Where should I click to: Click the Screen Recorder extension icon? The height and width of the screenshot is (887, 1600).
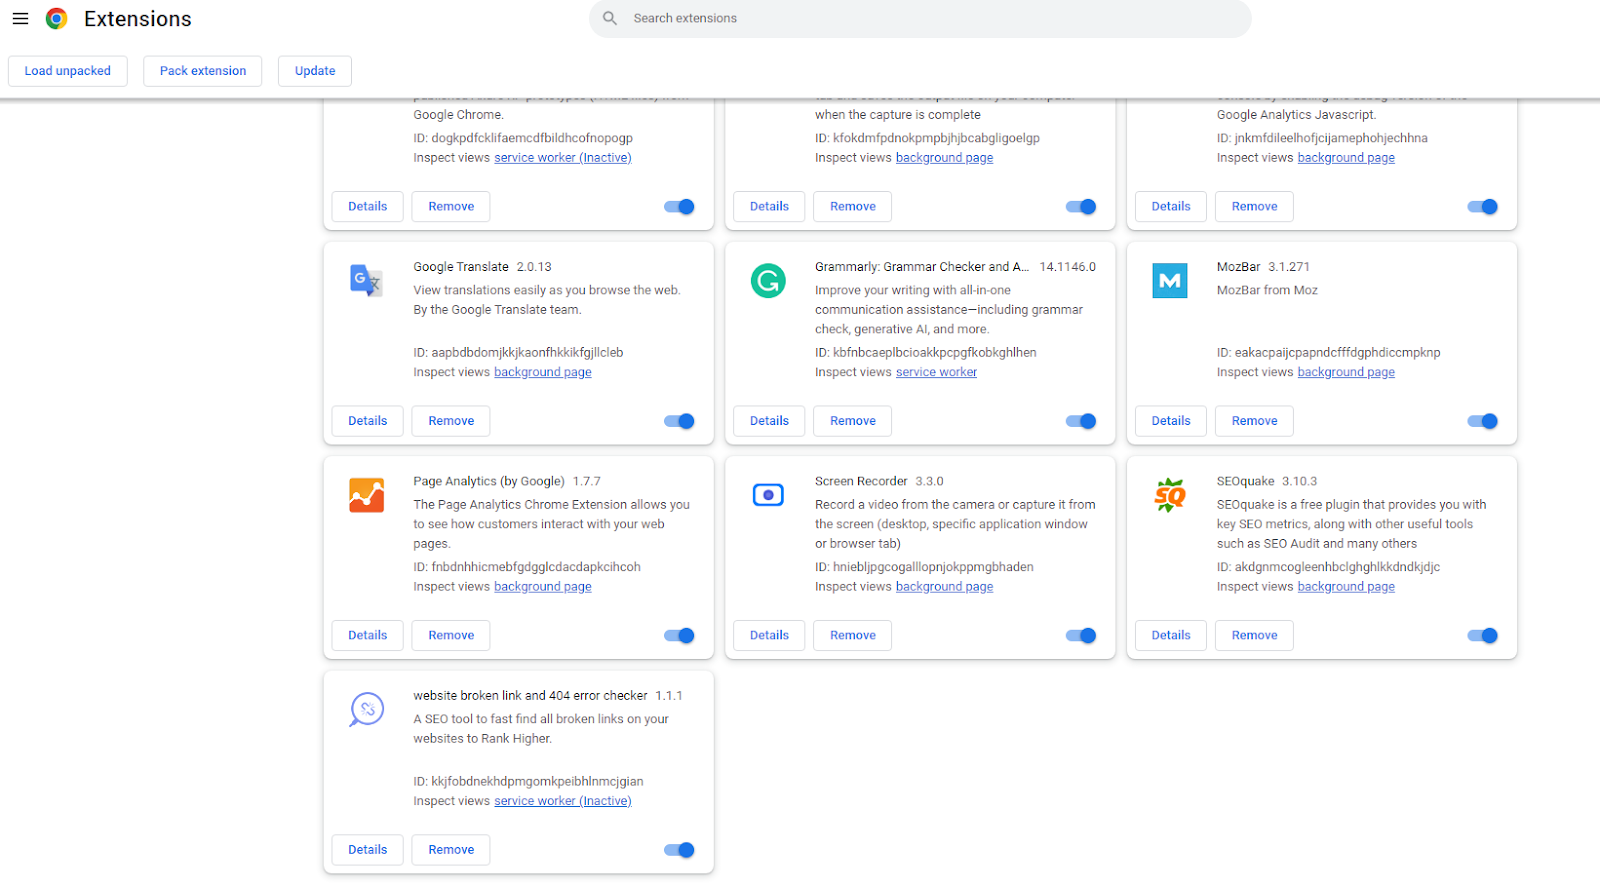(x=768, y=495)
